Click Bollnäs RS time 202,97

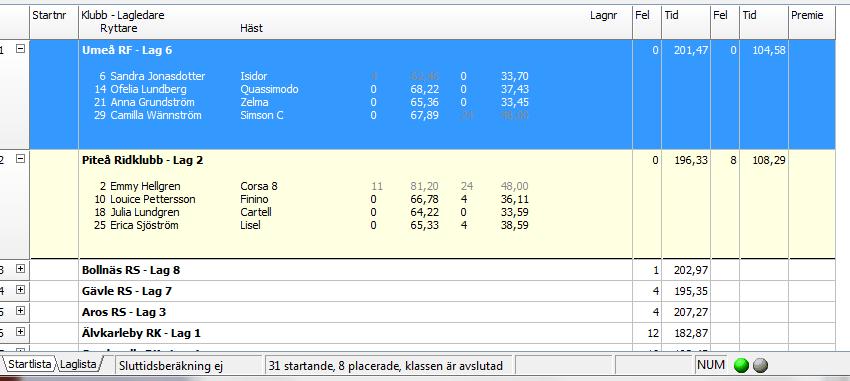pyautogui.click(x=691, y=270)
